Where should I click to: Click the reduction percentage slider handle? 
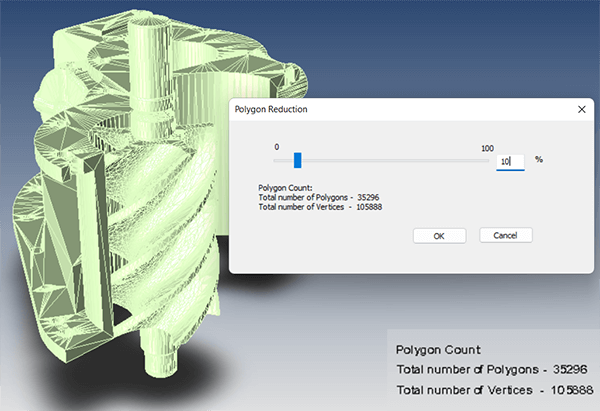[x=297, y=160]
